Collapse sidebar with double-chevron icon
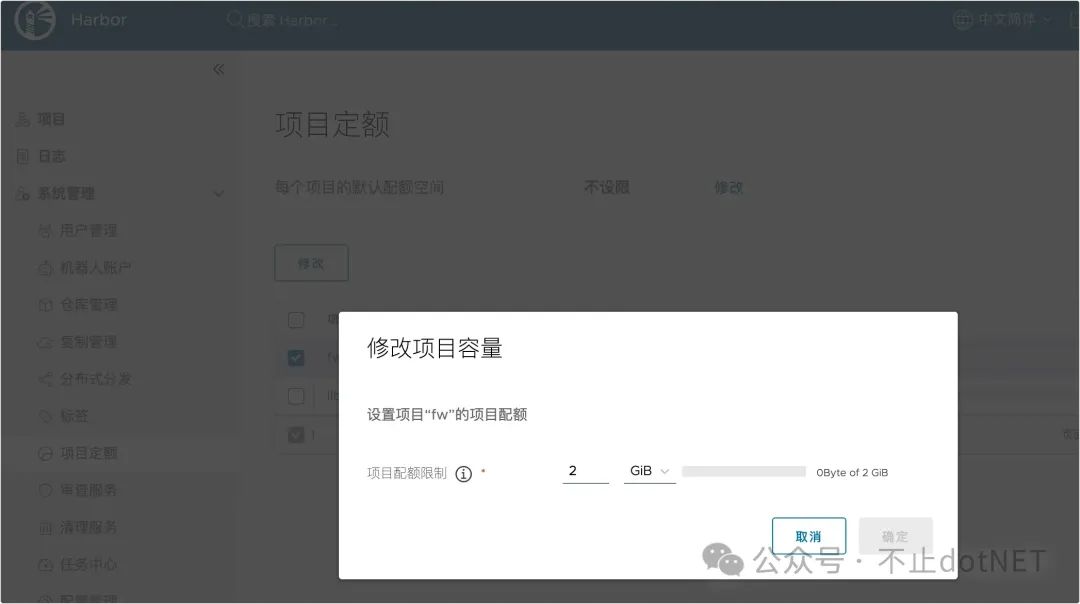The height and width of the screenshot is (604, 1080). point(219,69)
